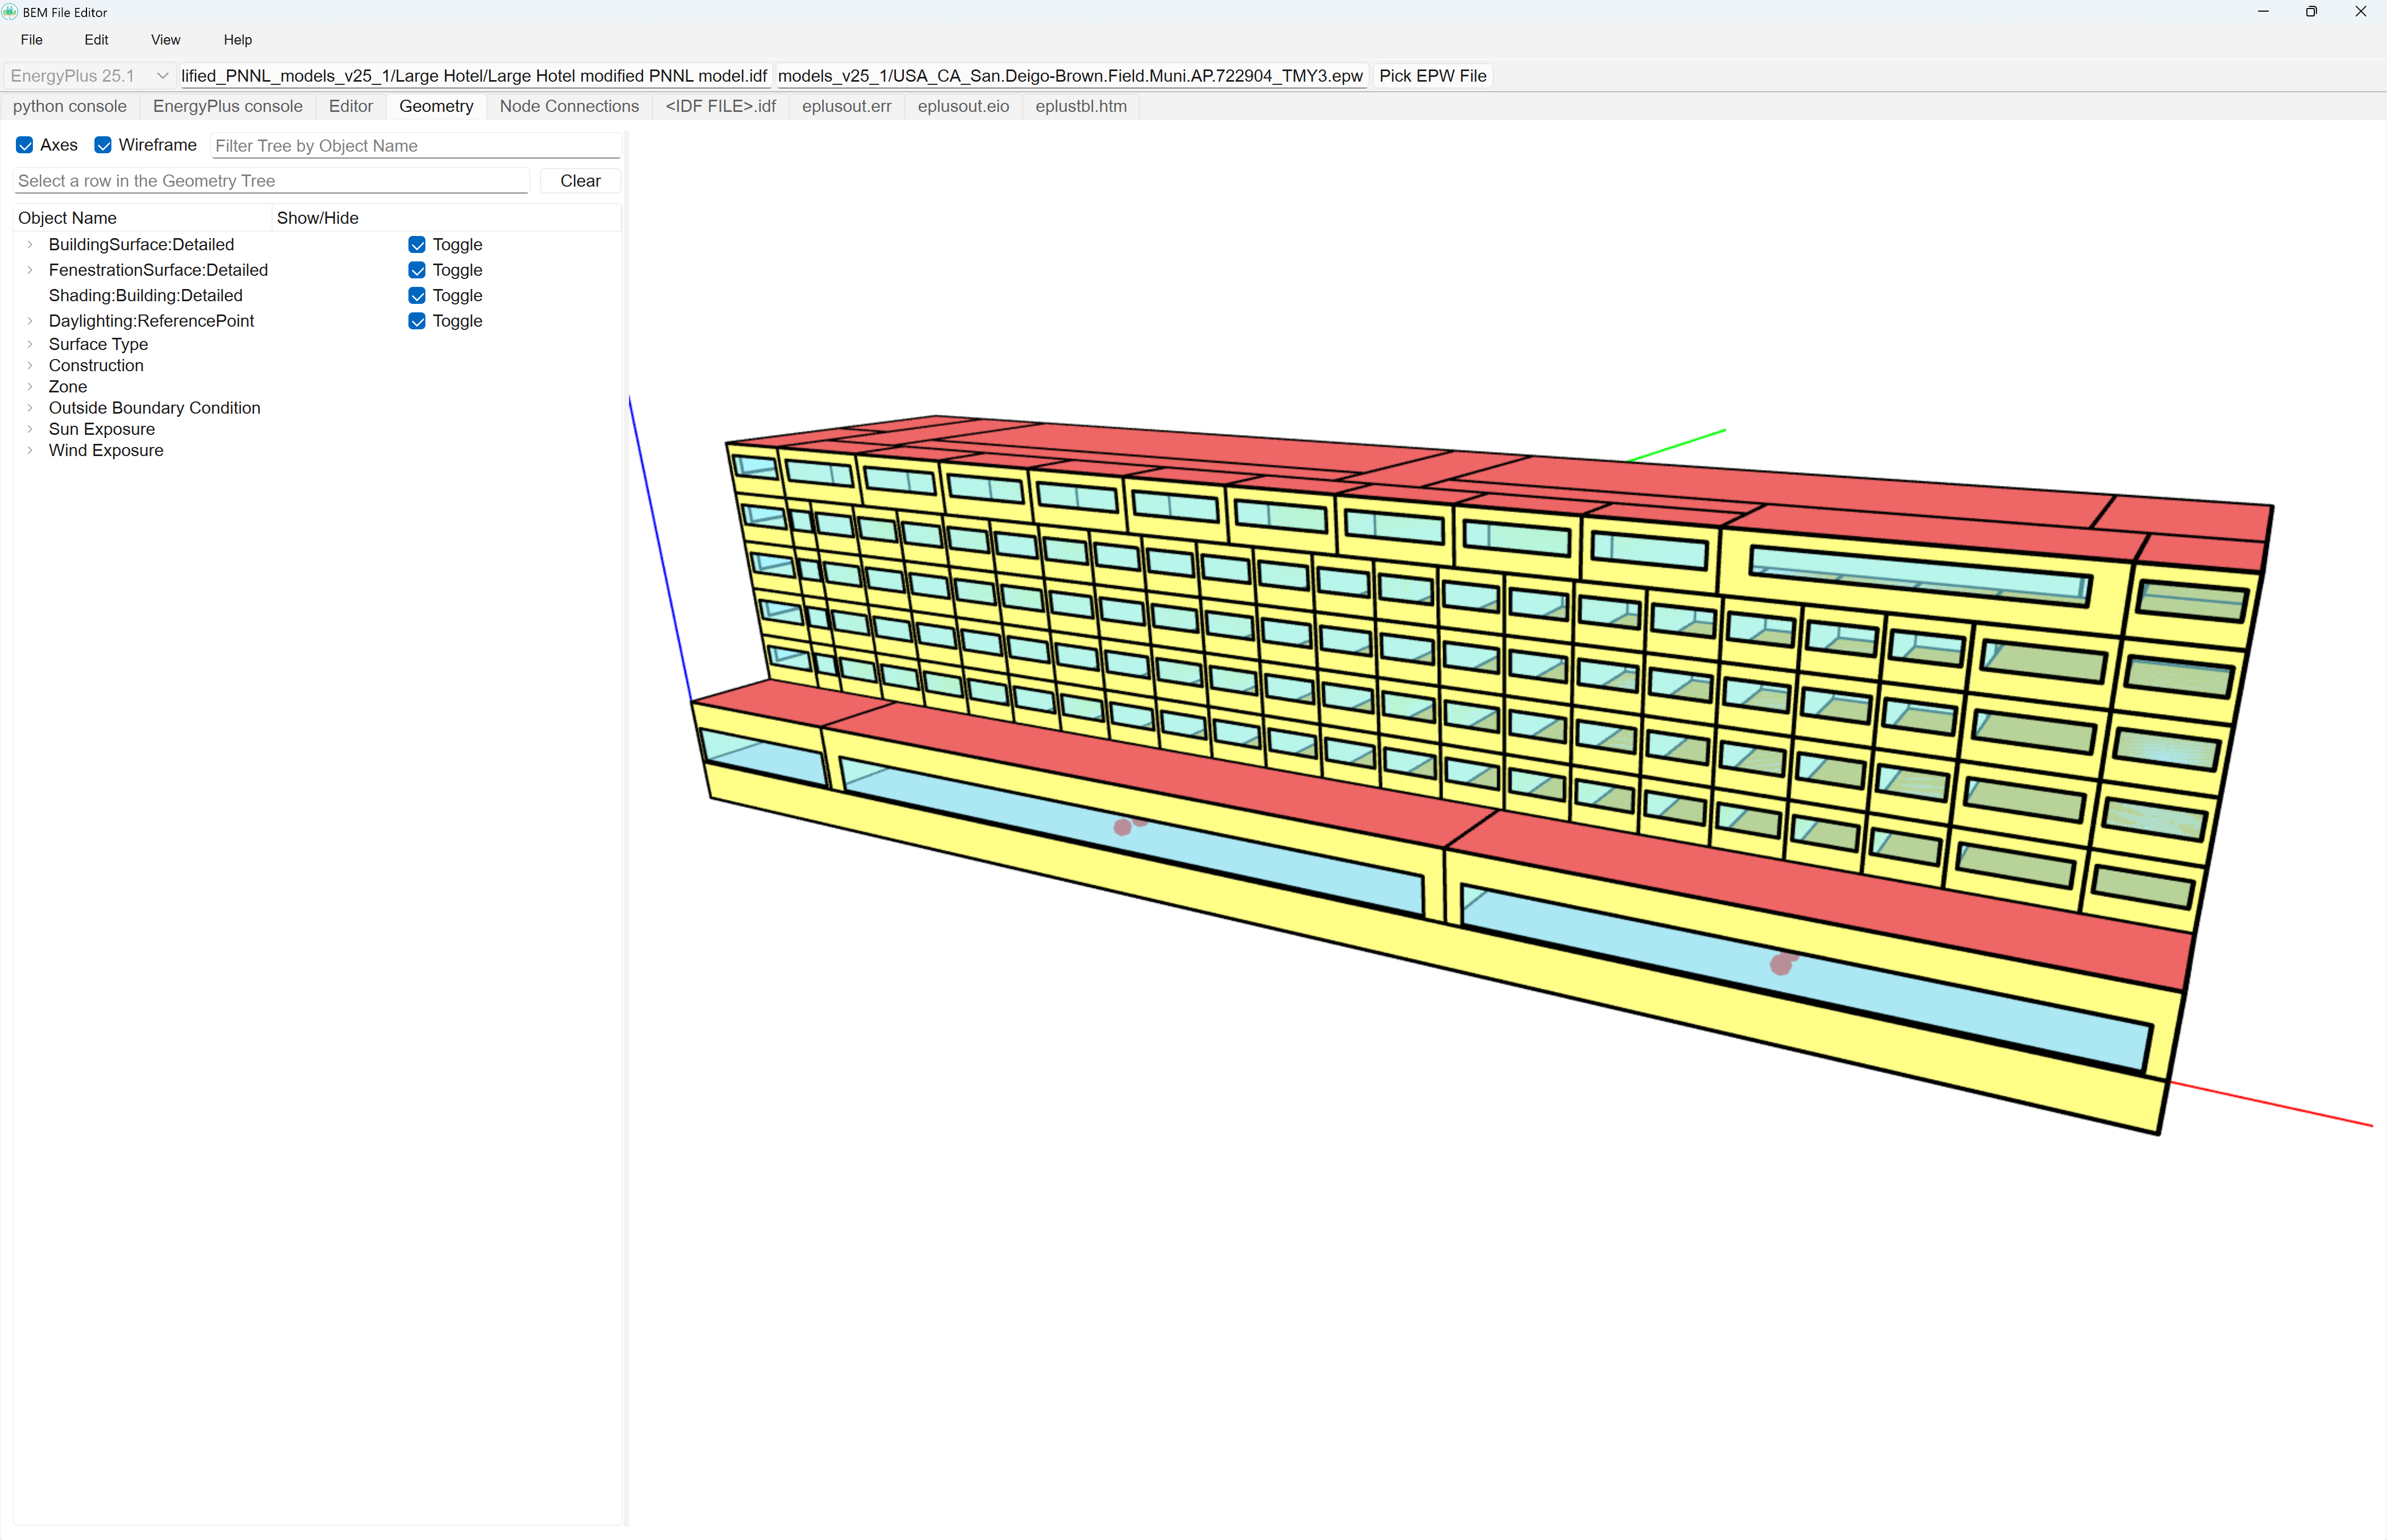Switch to the python console tab
2387x1540 pixels.
click(70, 106)
